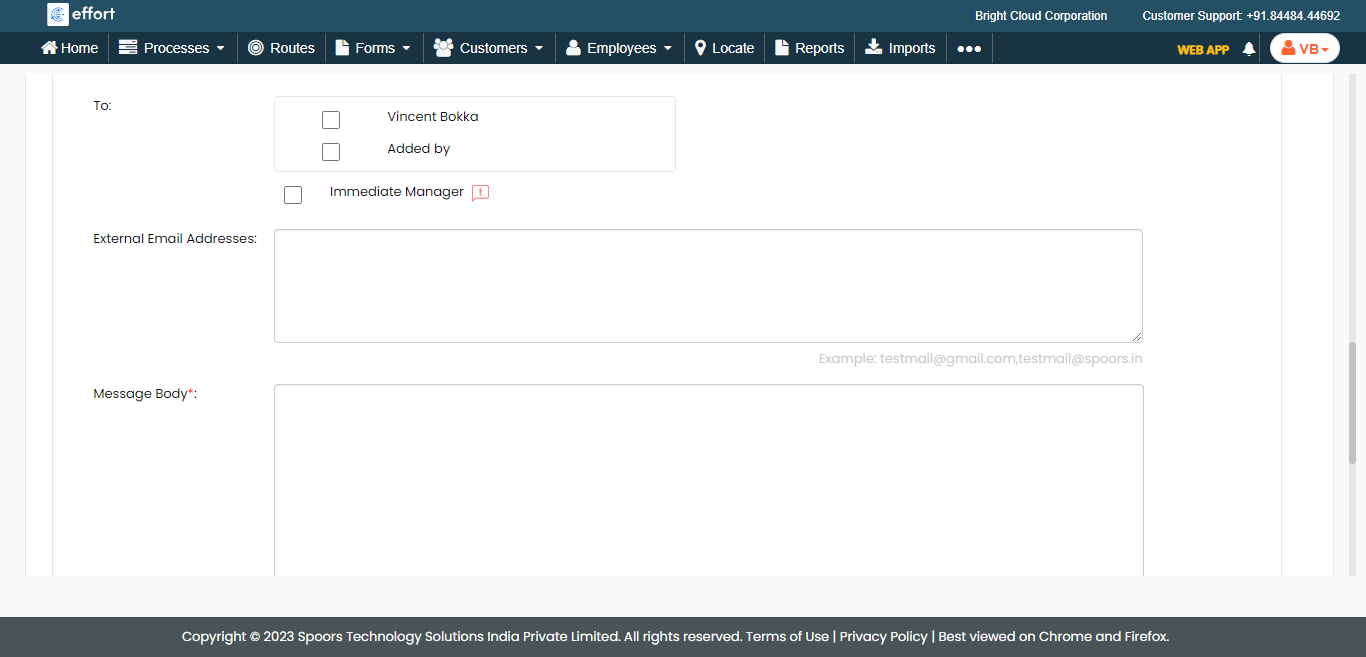Check the Vincent Bokka recipient checkbox
The width and height of the screenshot is (1366, 657).
pyautogui.click(x=331, y=120)
